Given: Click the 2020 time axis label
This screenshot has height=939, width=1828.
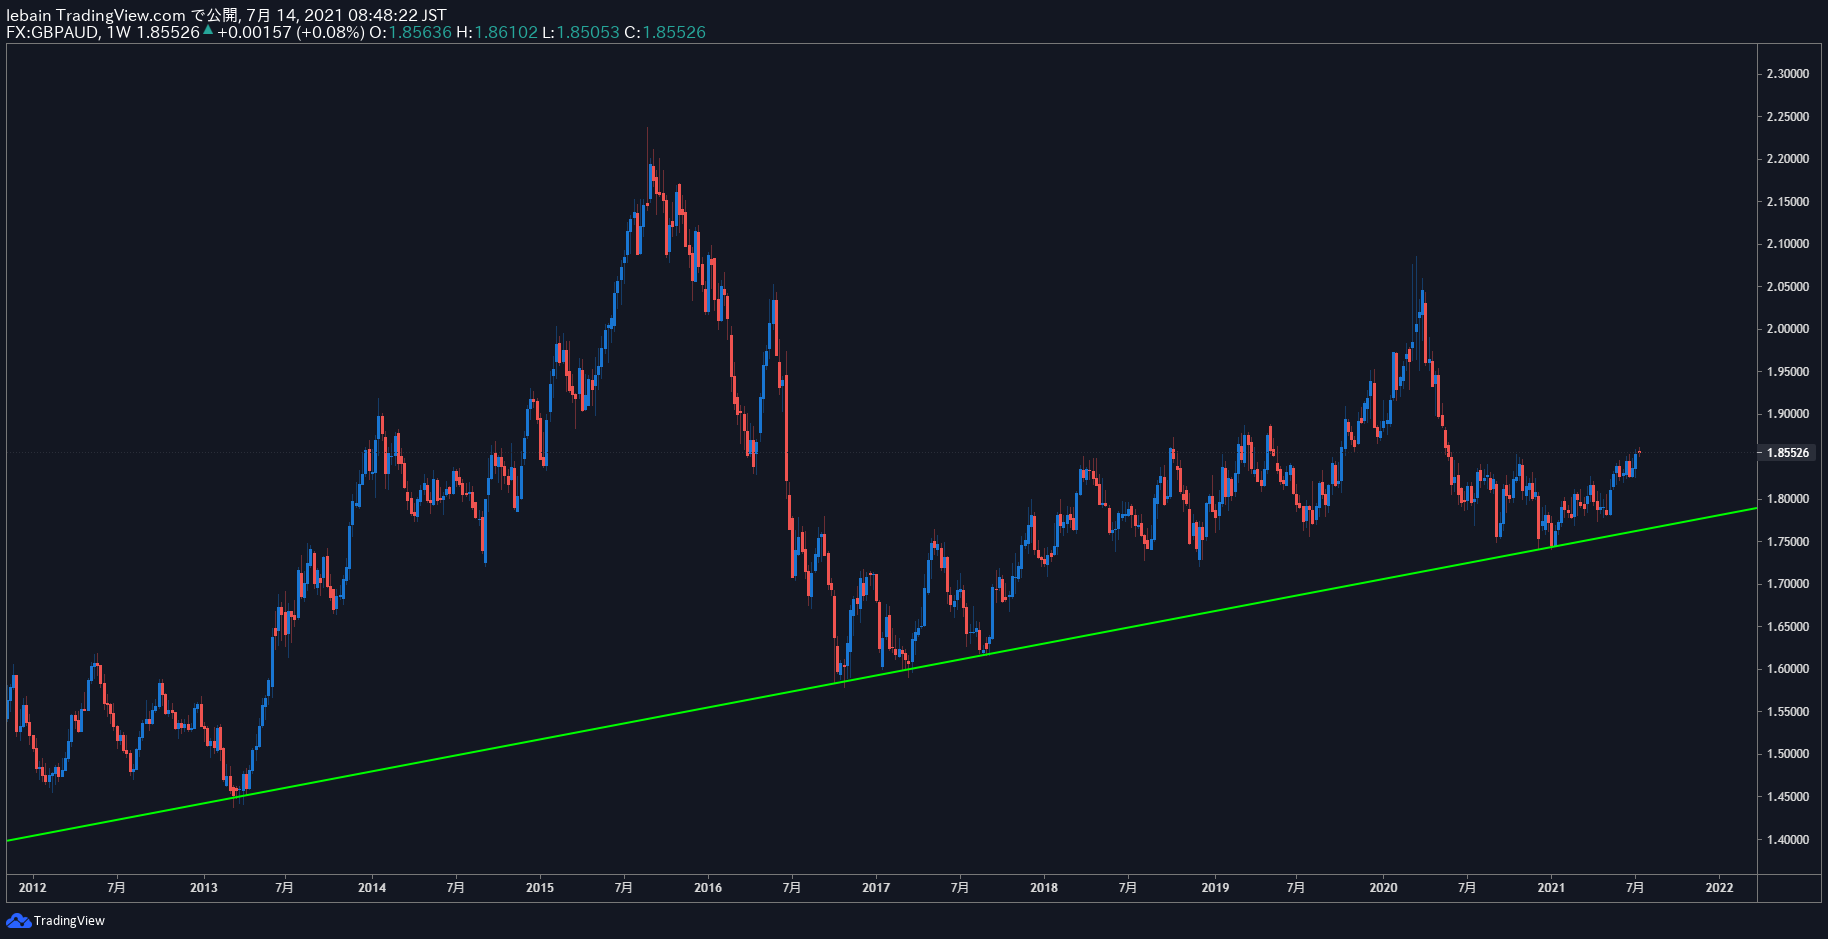Looking at the screenshot, I should pos(1383,888).
